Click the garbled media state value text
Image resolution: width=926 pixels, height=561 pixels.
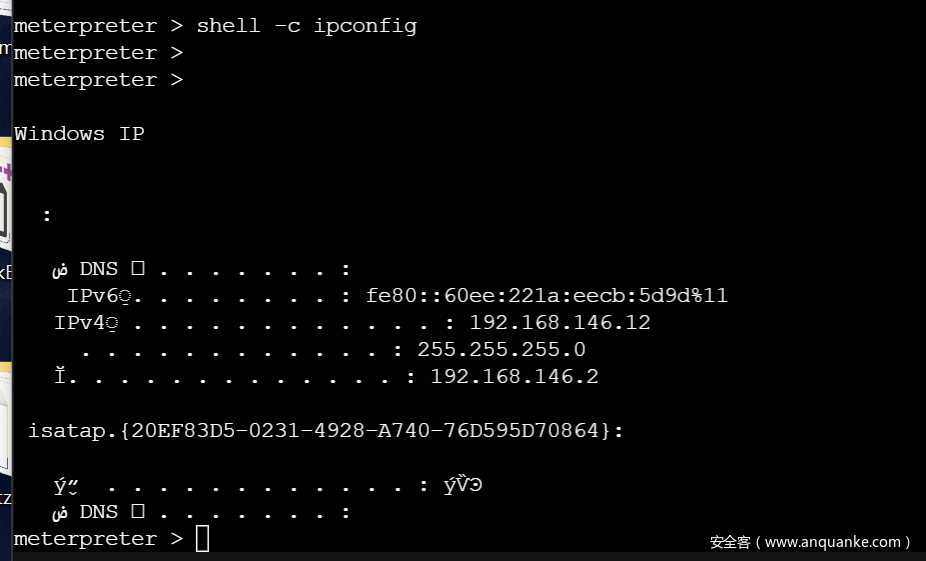[463, 485]
